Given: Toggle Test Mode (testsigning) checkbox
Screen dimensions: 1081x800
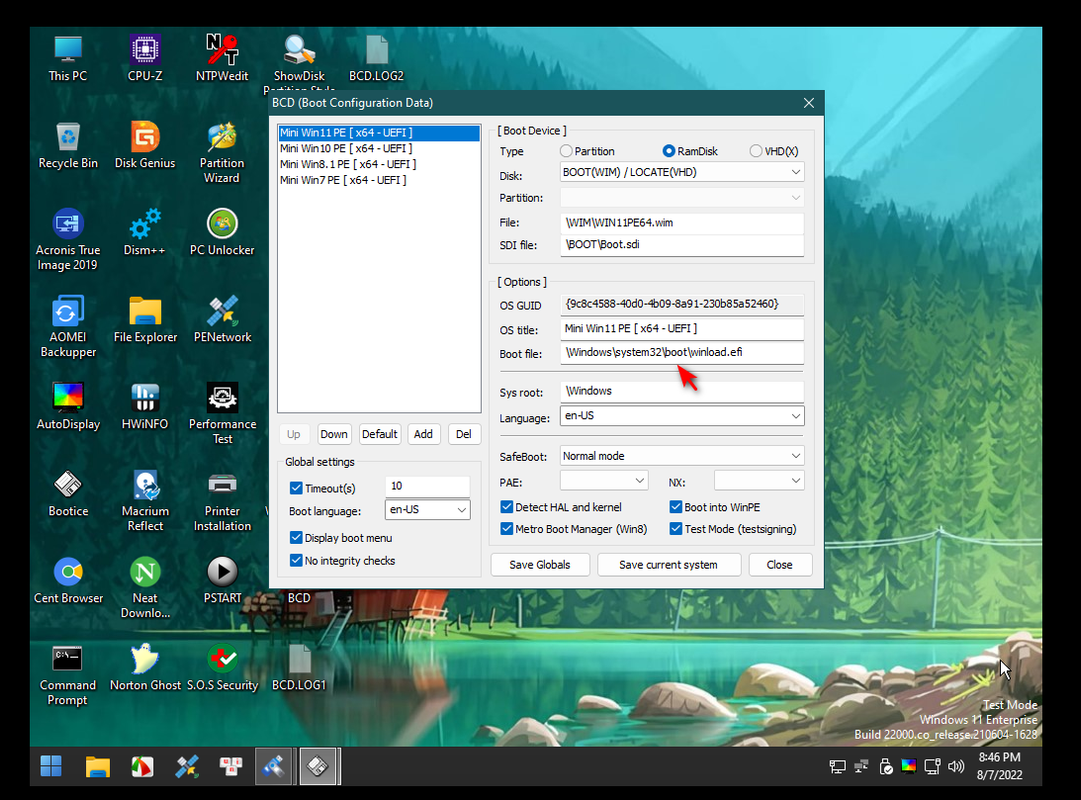Looking at the screenshot, I should click(676, 529).
